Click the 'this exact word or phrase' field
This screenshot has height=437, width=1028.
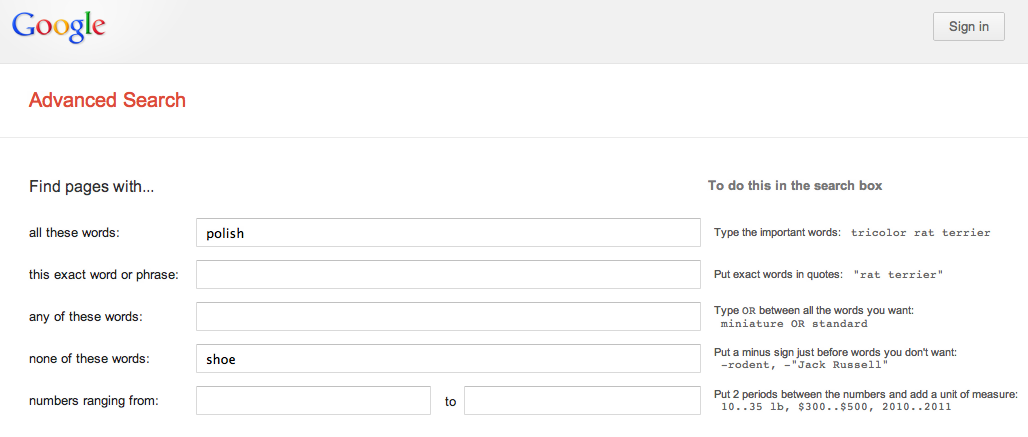(448, 275)
